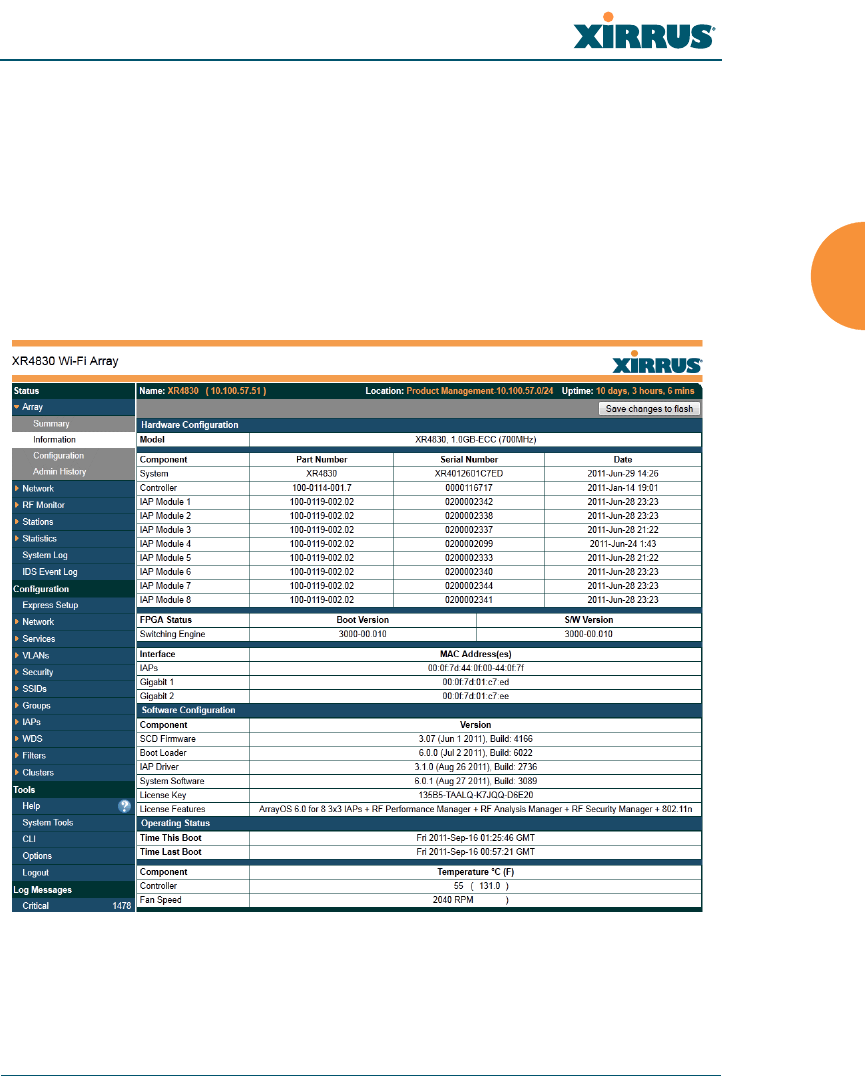This screenshot has width=865, height=1076.
Task: Expand the Status Network arrow
Action: [x=16, y=489]
